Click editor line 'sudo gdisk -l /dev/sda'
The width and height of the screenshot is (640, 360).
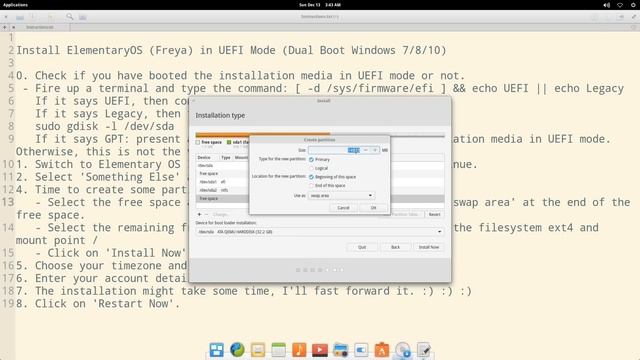pos(104,126)
